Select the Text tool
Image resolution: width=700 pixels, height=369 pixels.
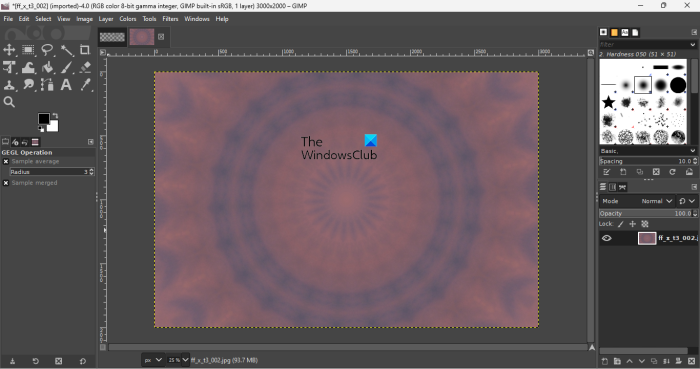click(66, 84)
